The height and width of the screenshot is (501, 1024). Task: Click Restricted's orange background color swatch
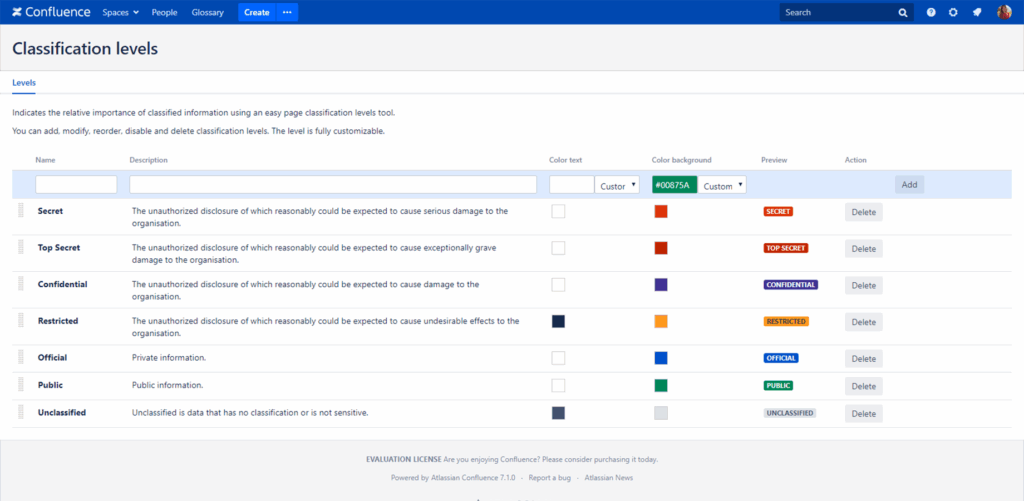pos(661,321)
